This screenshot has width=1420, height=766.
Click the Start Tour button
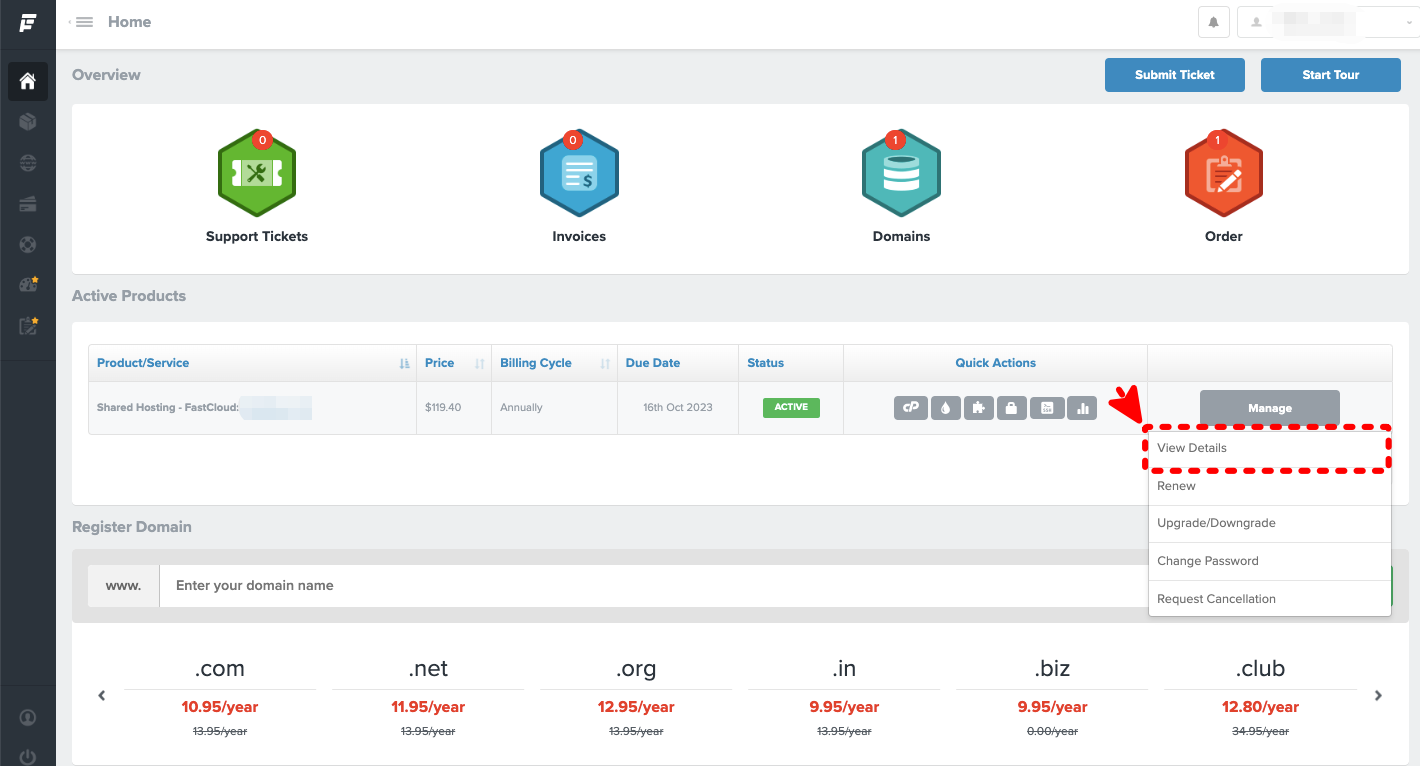1331,75
